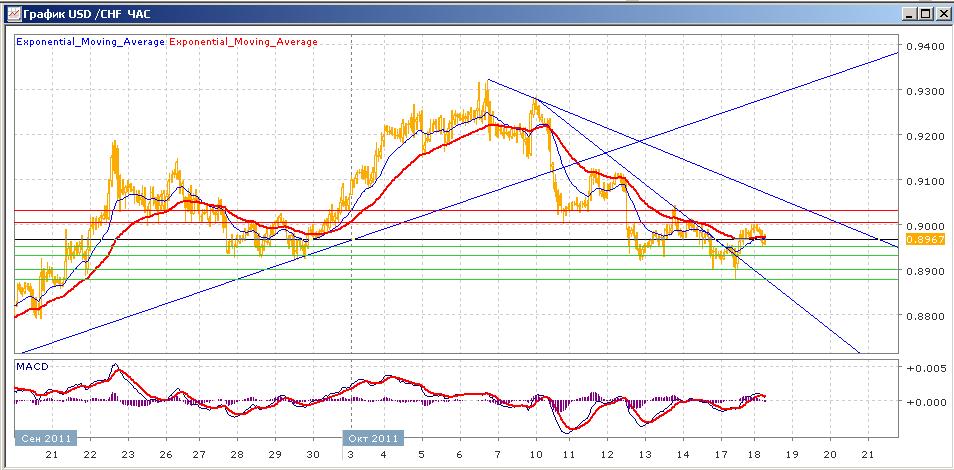Click date 4 on the time axis

point(383,455)
